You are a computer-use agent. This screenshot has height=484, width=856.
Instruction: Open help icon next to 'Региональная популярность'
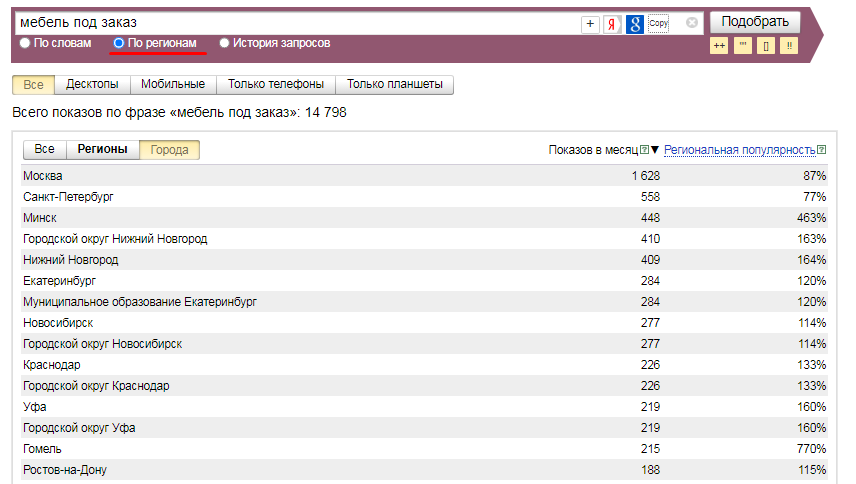tap(821, 150)
